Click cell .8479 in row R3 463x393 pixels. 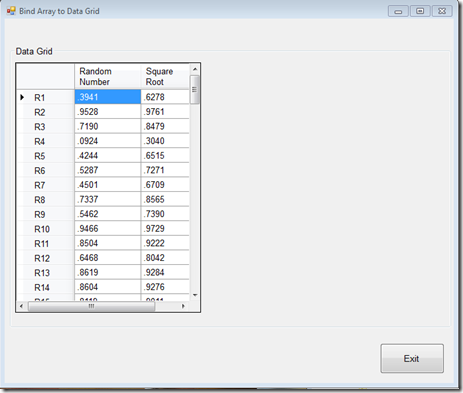point(165,126)
